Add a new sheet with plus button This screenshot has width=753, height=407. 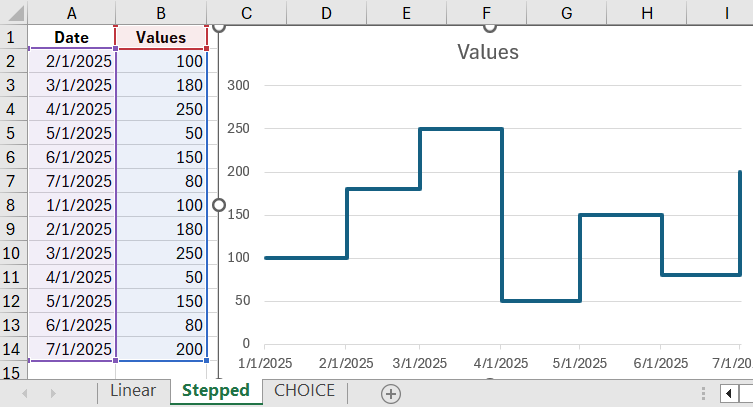(x=391, y=394)
